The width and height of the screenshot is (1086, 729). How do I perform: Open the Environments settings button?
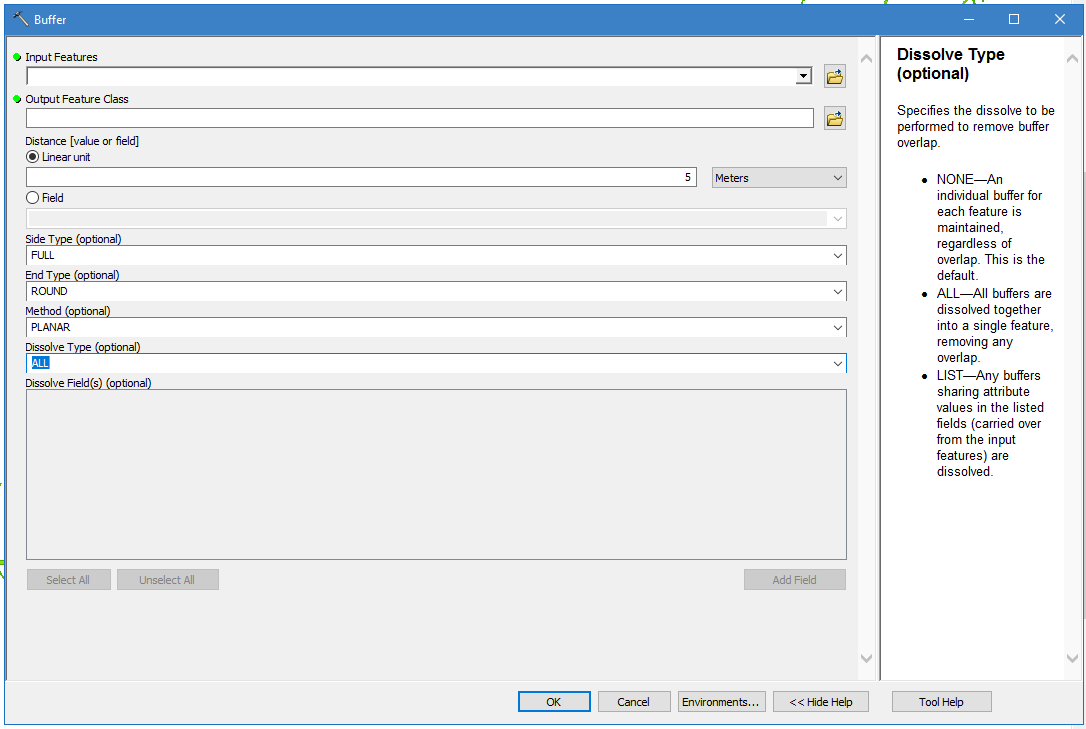(x=721, y=702)
